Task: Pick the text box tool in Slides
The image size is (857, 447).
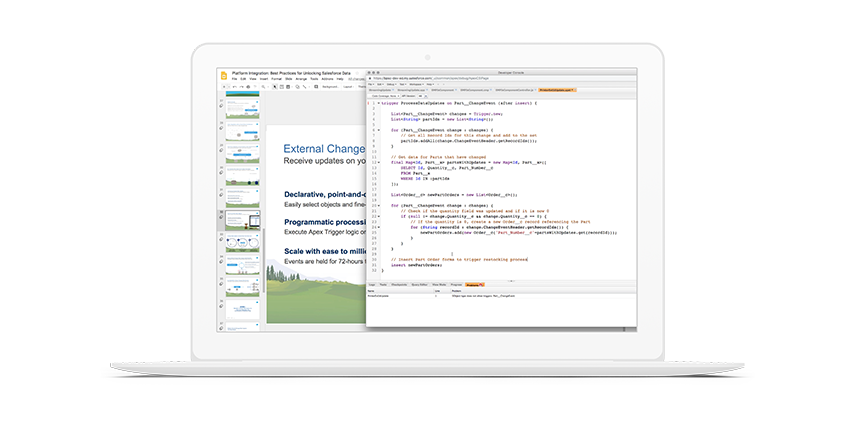Action: tap(281, 87)
